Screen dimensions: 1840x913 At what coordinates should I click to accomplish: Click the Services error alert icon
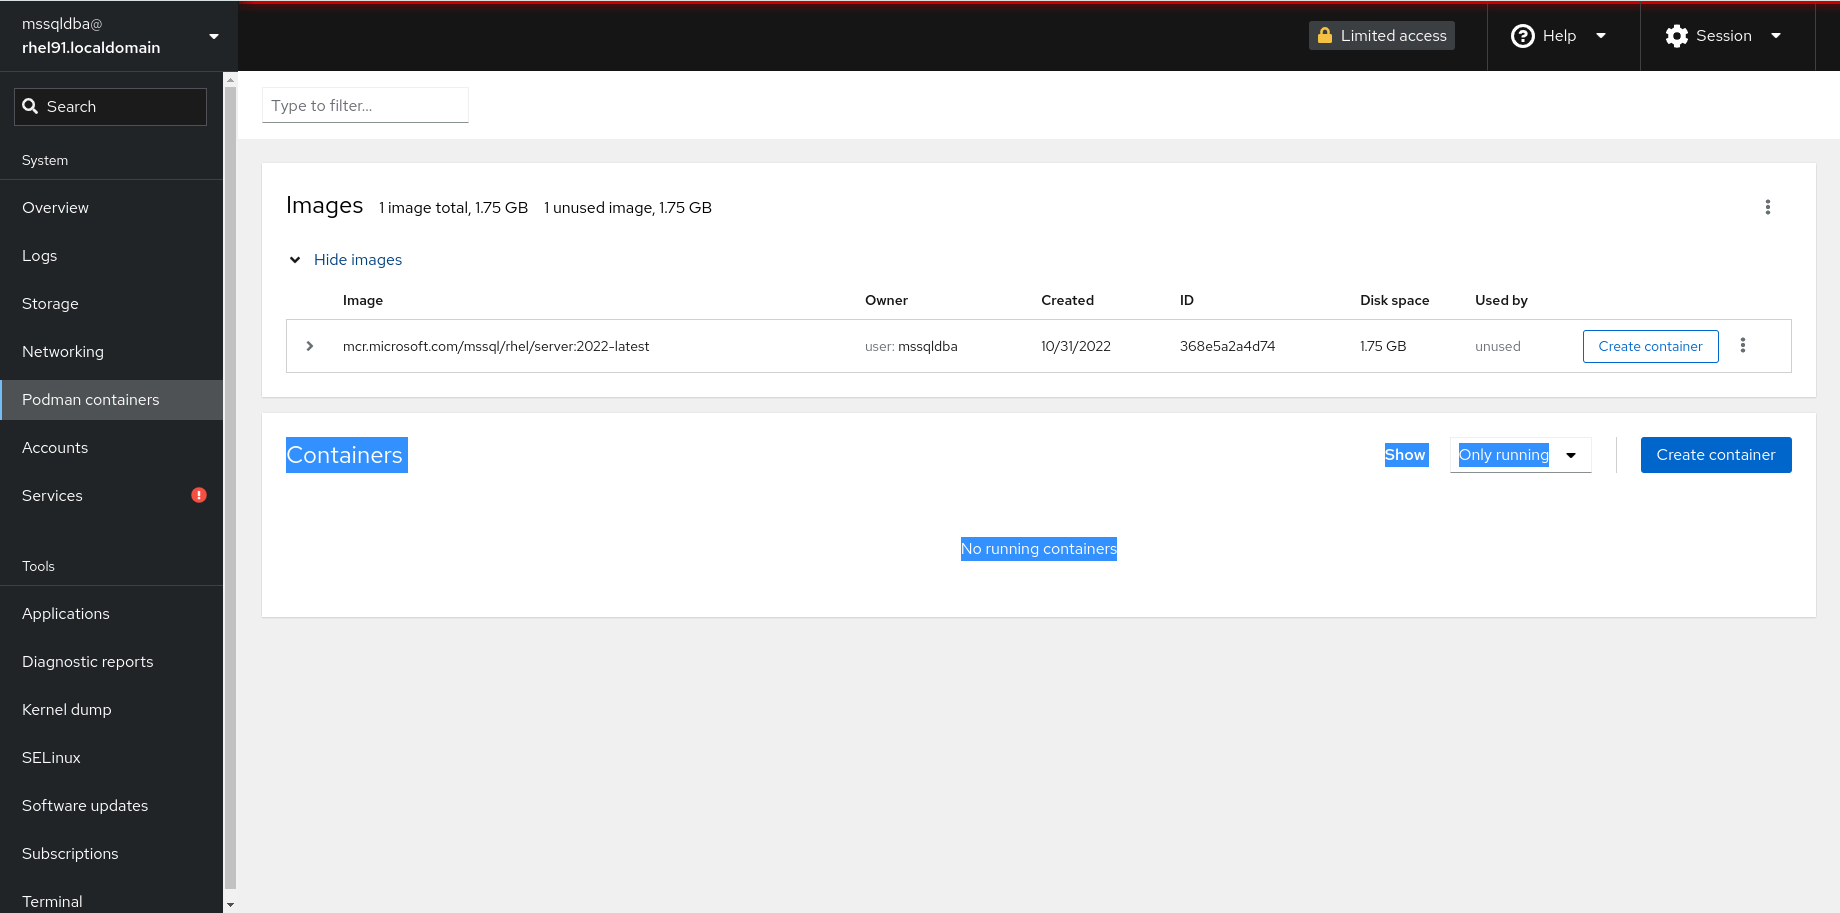[199, 495]
